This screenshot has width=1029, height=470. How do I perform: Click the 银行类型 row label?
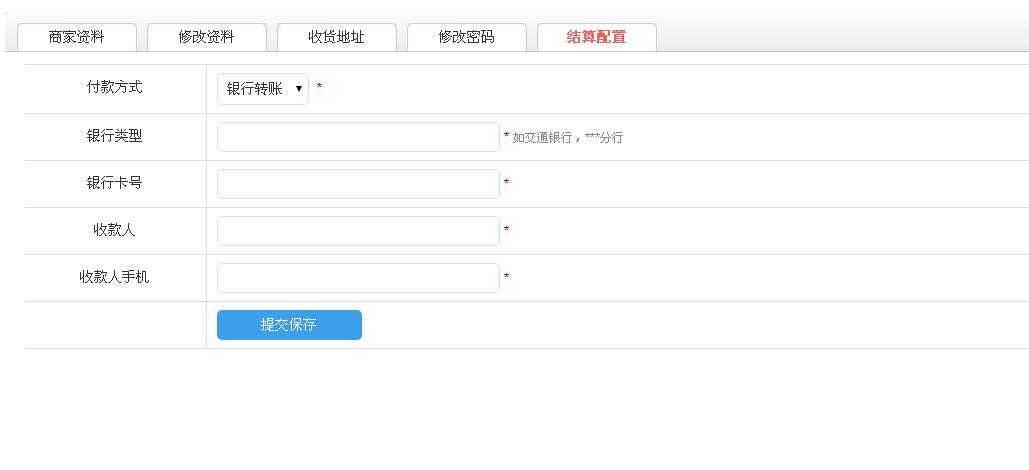[115, 136]
